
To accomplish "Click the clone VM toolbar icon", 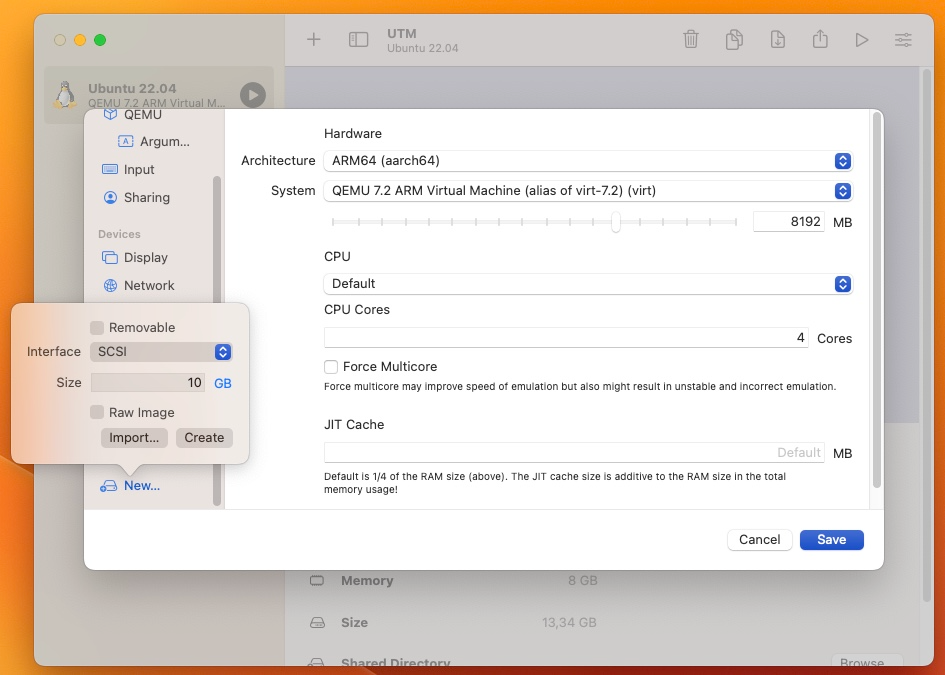I will [734, 40].
